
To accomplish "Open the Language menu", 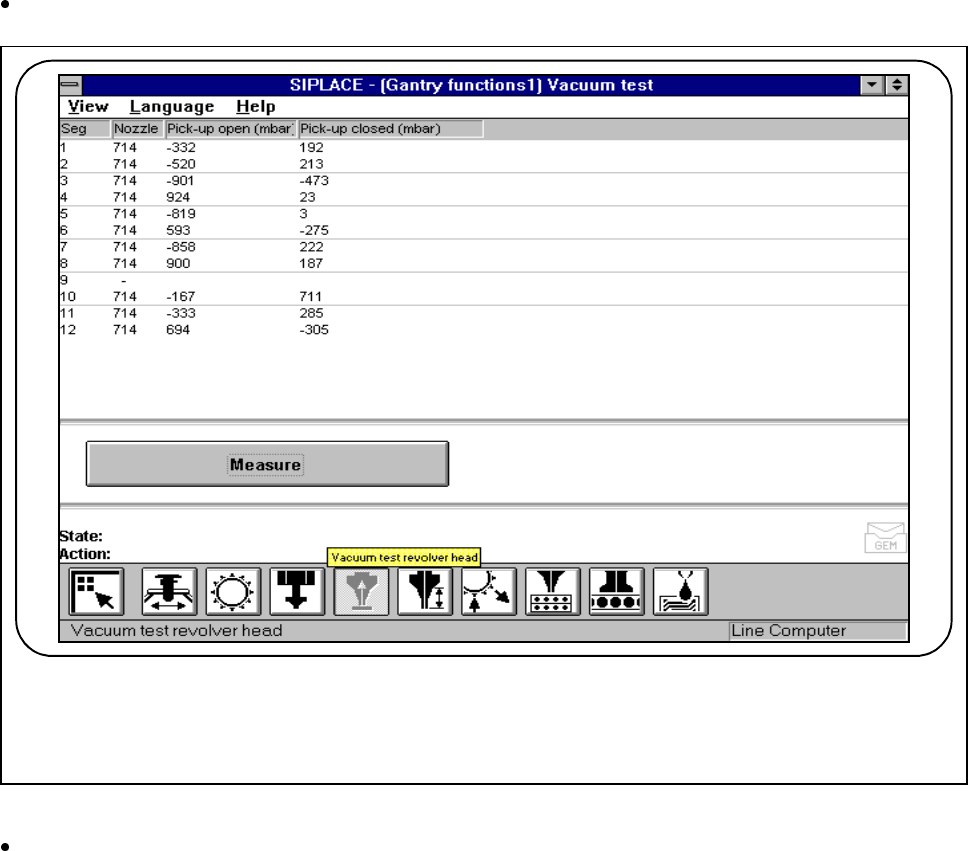I will tap(172, 107).
